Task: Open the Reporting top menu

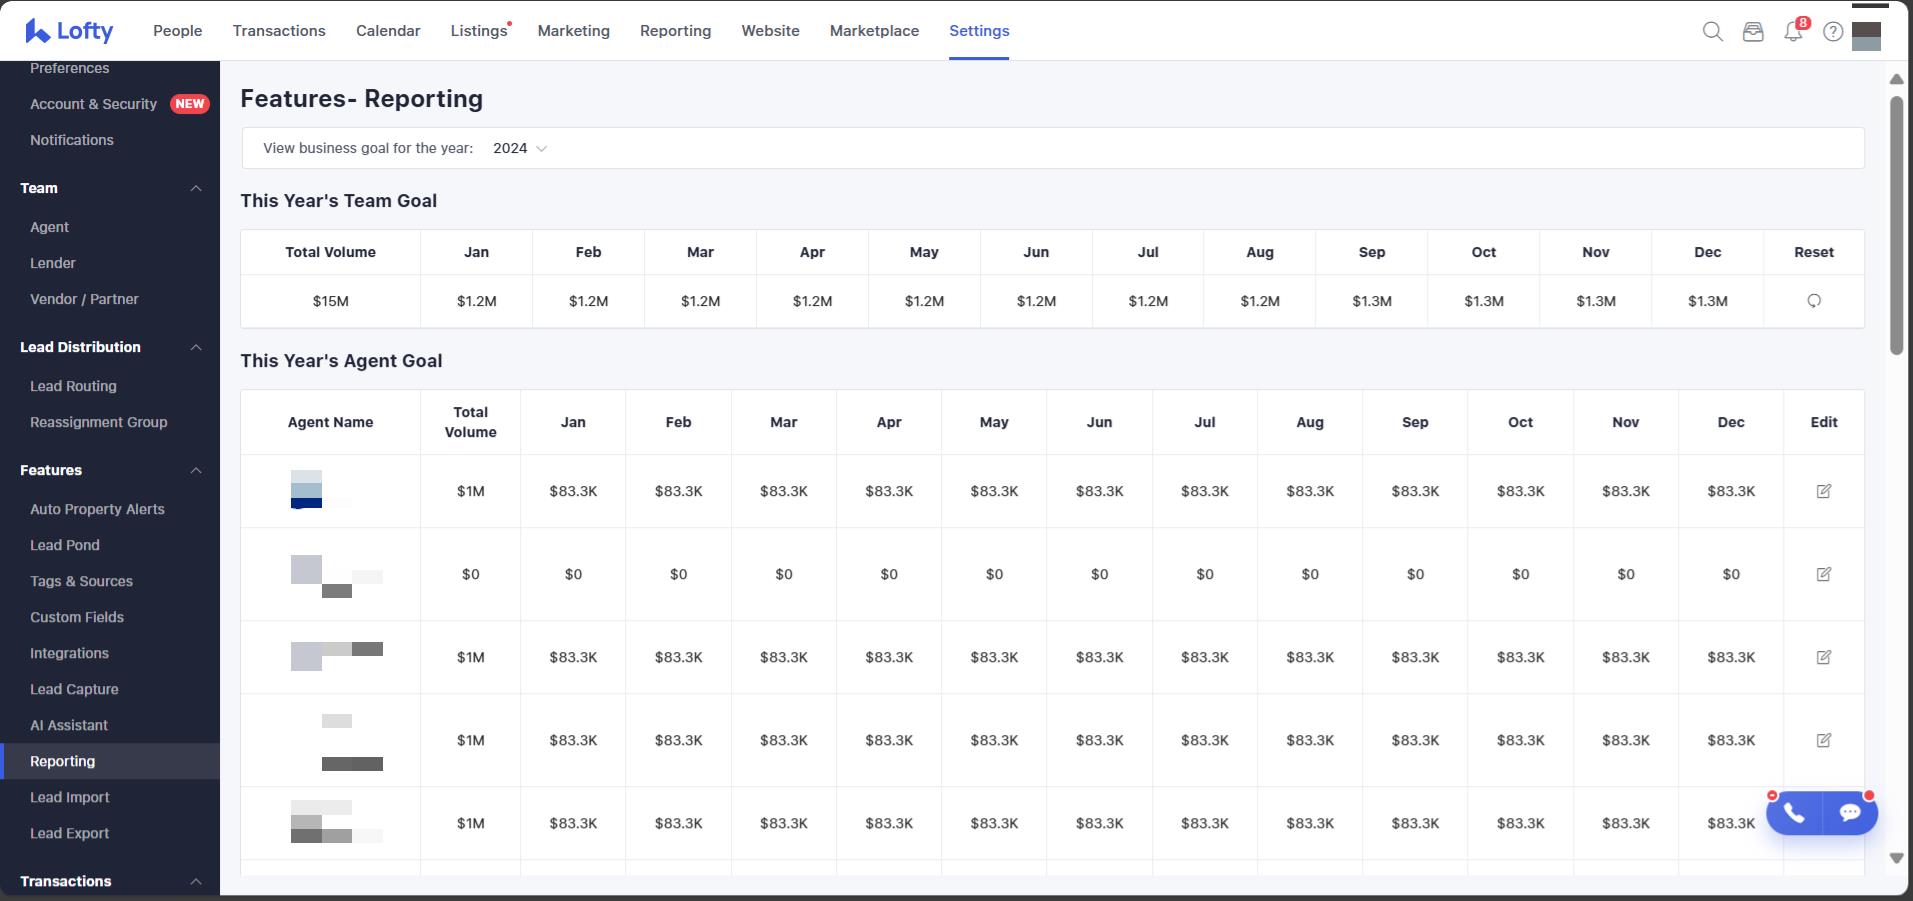Action: (x=675, y=31)
